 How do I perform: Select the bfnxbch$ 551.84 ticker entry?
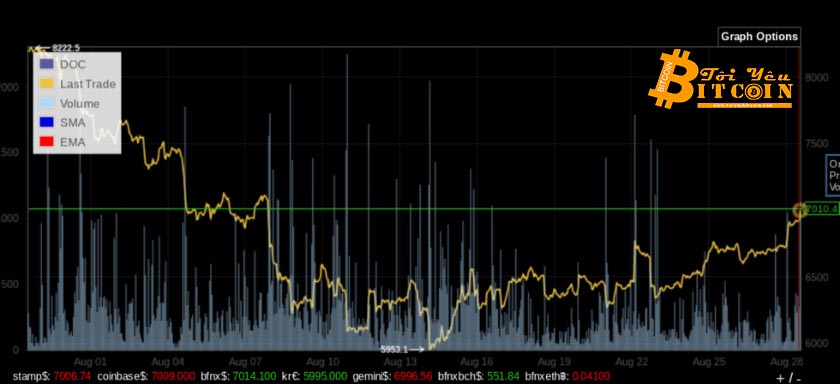pos(478,377)
